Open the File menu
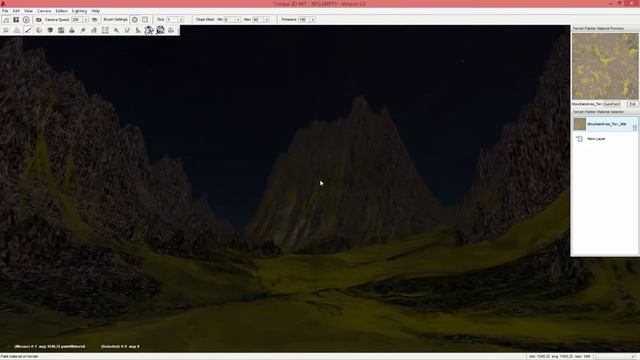This screenshot has height=360, width=640. tap(5, 11)
